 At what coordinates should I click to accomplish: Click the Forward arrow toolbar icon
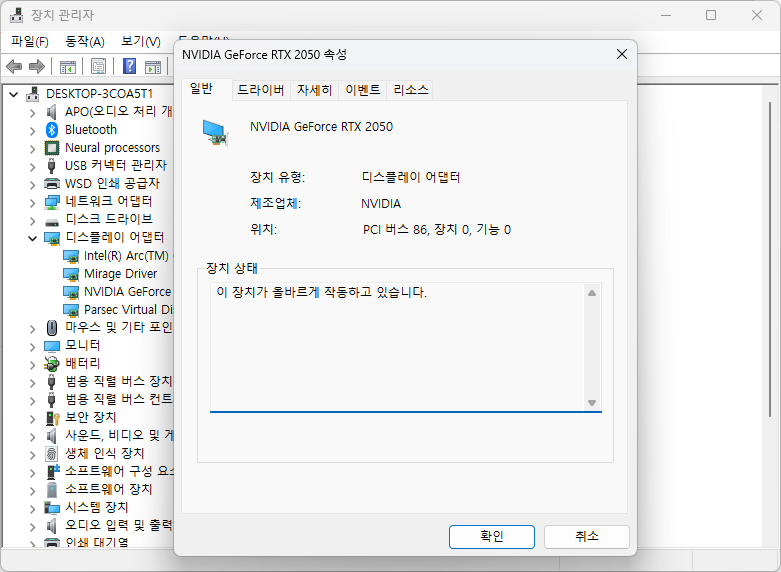37,66
